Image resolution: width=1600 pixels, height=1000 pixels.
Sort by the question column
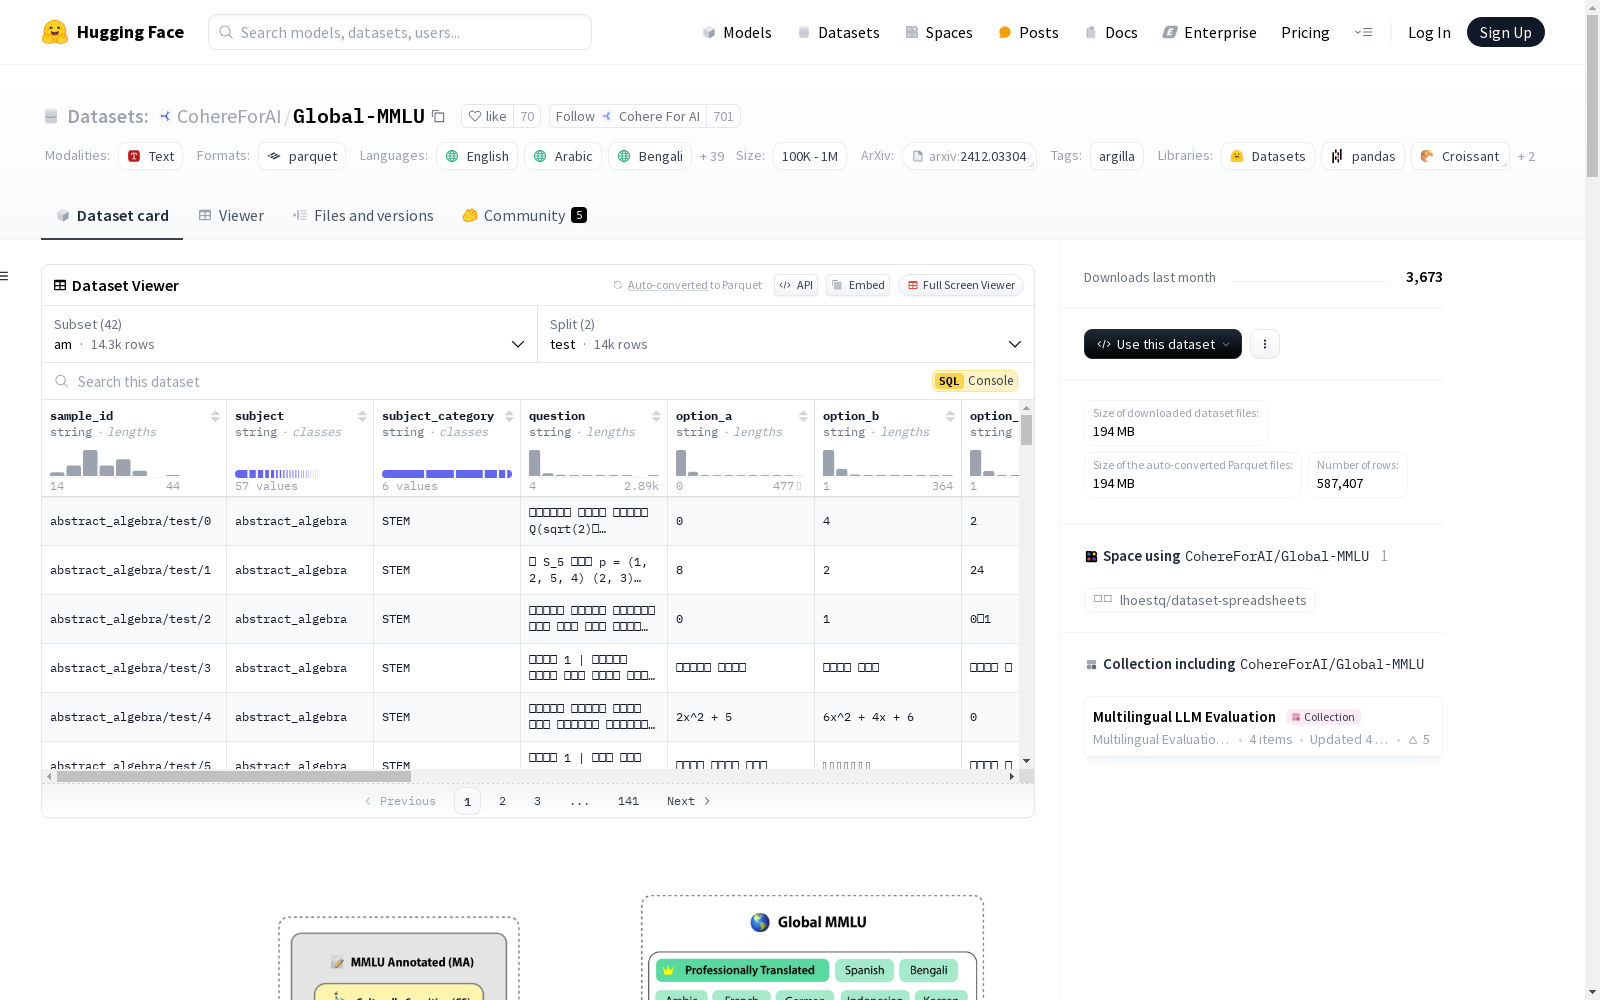pyautogui.click(x=656, y=416)
